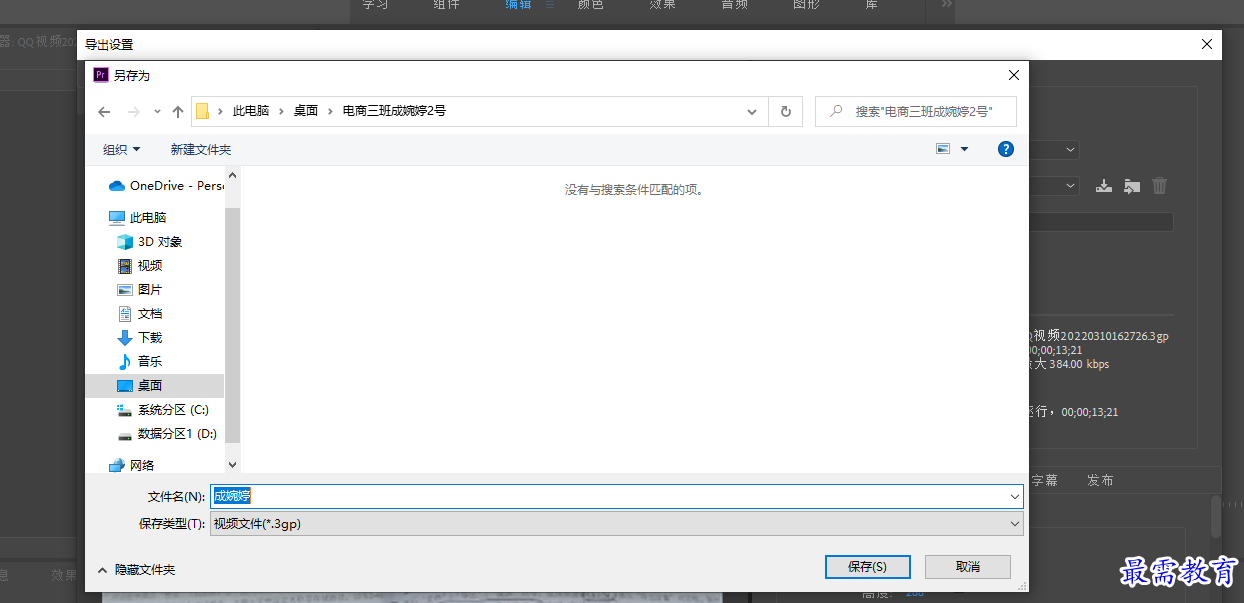Open 图片 folder in sidebar
The height and width of the screenshot is (603, 1244).
point(140,289)
